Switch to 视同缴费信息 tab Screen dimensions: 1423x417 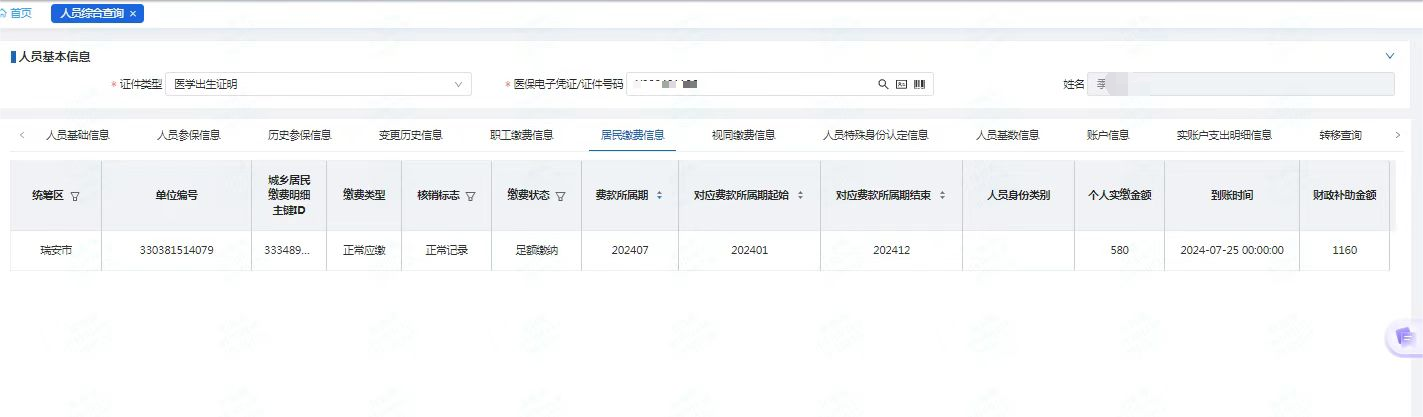(743, 135)
